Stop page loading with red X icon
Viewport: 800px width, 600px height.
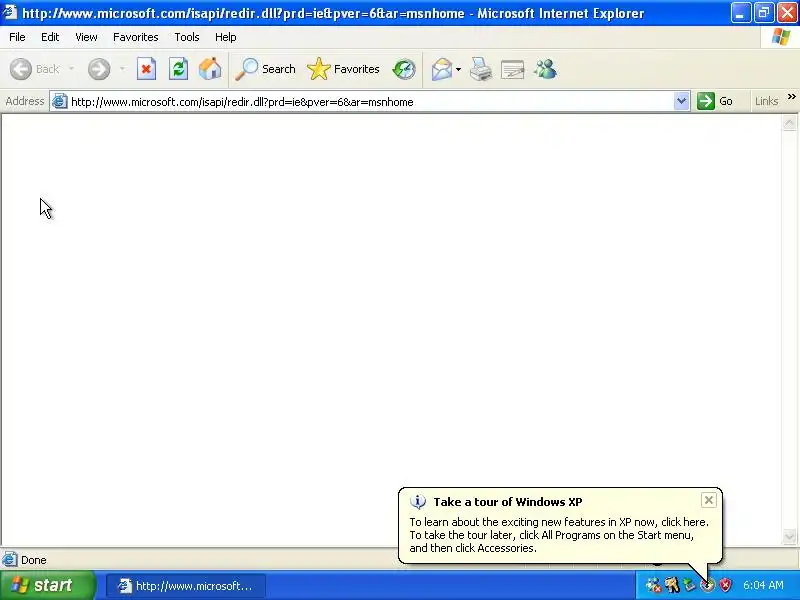click(146, 69)
